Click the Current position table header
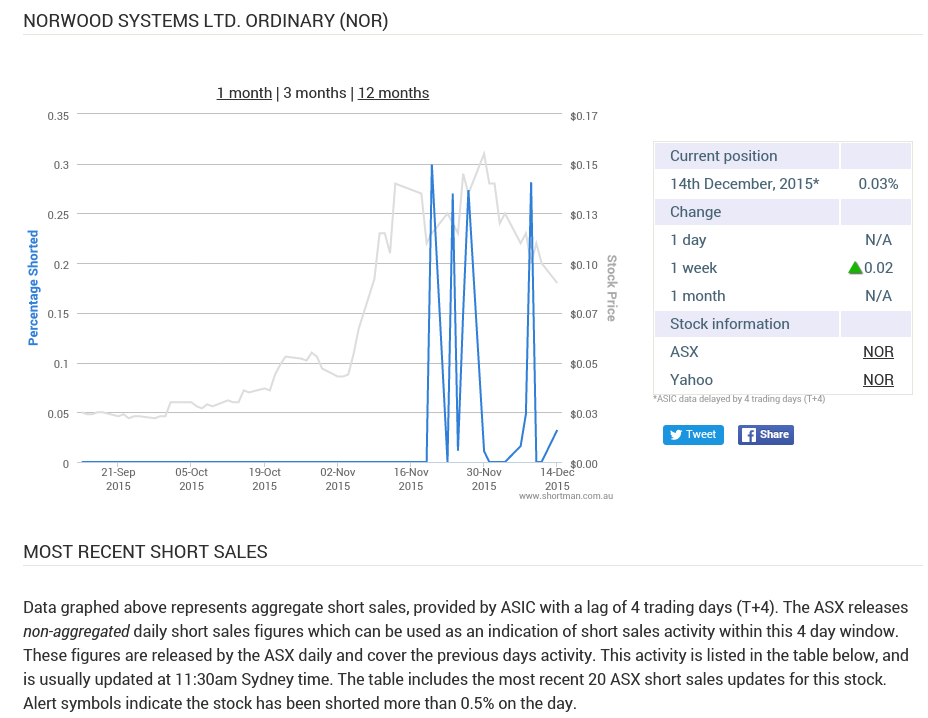The height and width of the screenshot is (718, 928). (x=723, y=156)
